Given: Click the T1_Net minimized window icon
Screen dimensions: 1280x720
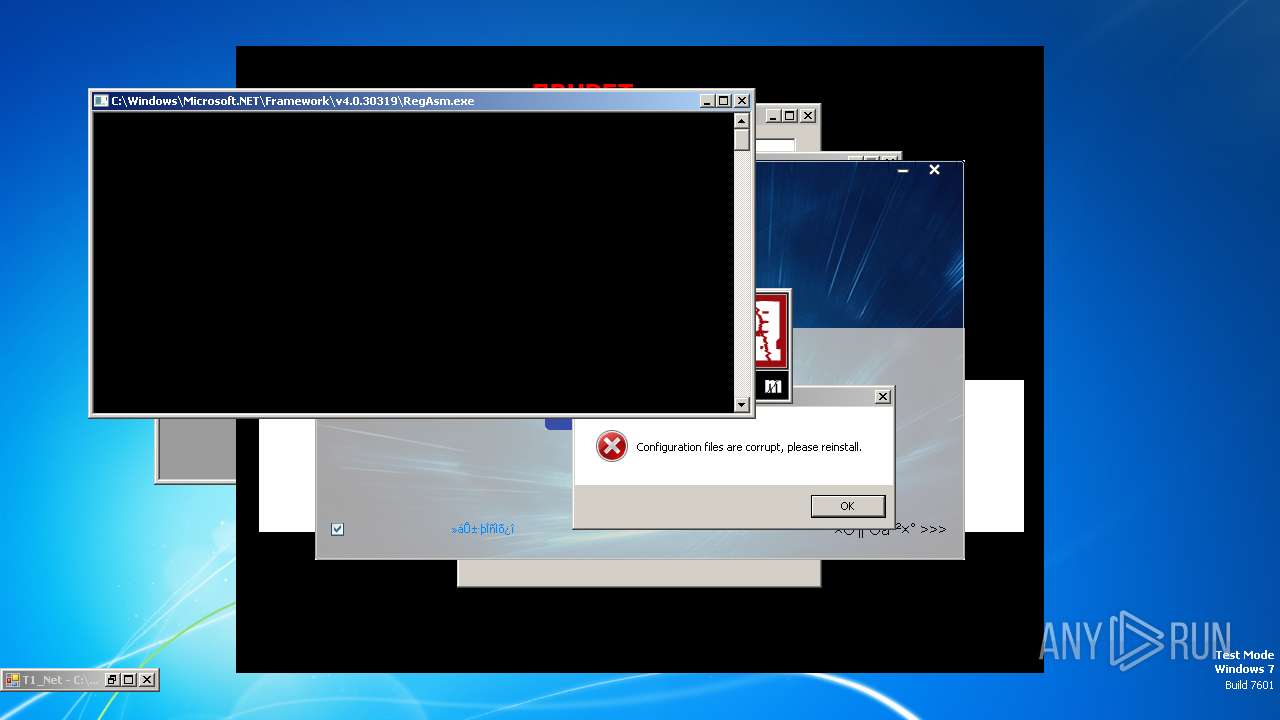Looking at the screenshot, I should [x=13, y=680].
